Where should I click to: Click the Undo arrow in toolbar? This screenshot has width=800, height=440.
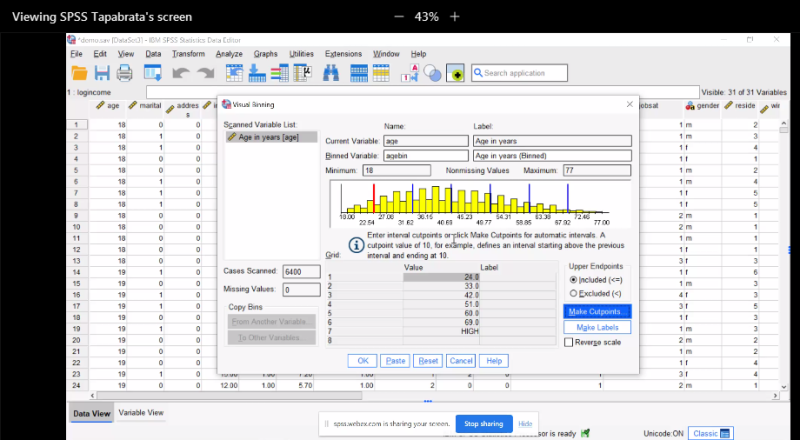(183, 73)
